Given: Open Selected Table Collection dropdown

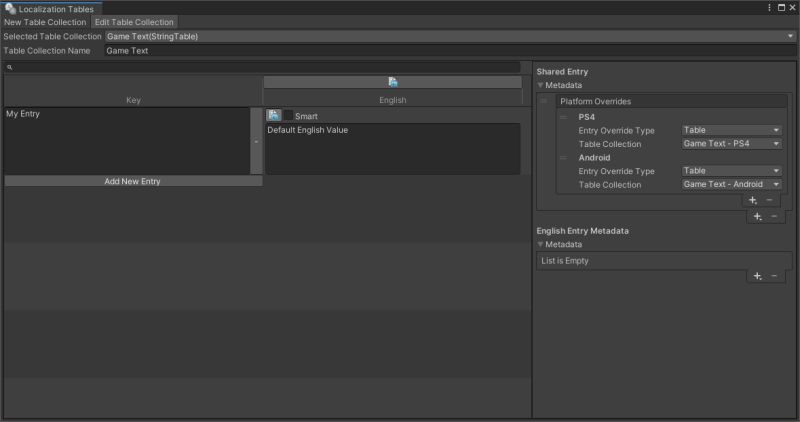Looking at the screenshot, I should point(451,36).
